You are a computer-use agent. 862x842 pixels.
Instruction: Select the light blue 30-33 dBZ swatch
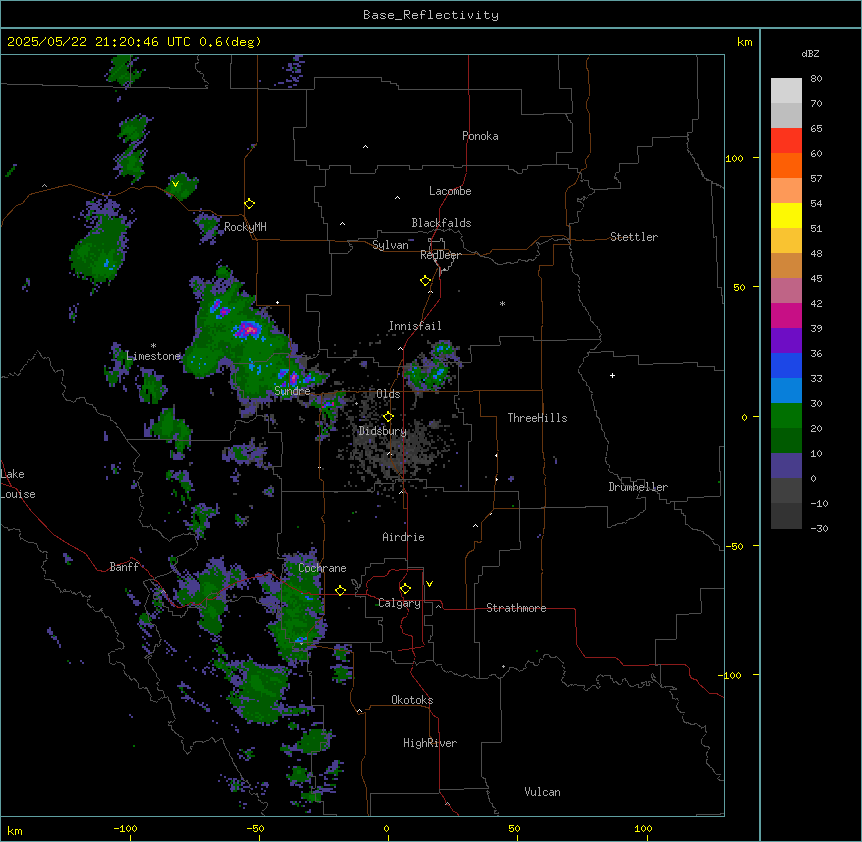coord(786,390)
